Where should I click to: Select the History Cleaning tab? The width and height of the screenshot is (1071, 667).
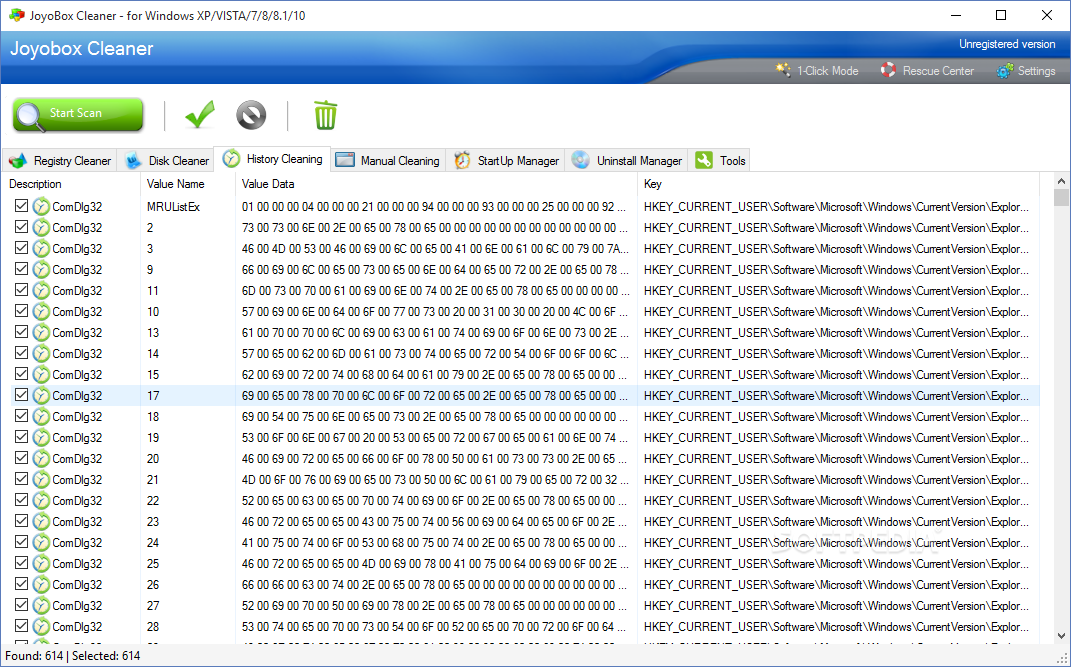[x=273, y=158]
